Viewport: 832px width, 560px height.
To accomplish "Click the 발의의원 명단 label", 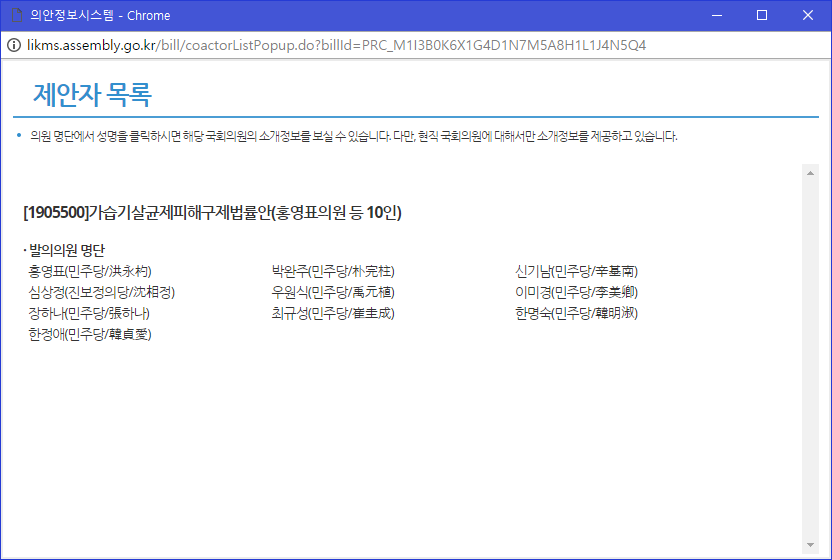I will (x=66, y=250).
